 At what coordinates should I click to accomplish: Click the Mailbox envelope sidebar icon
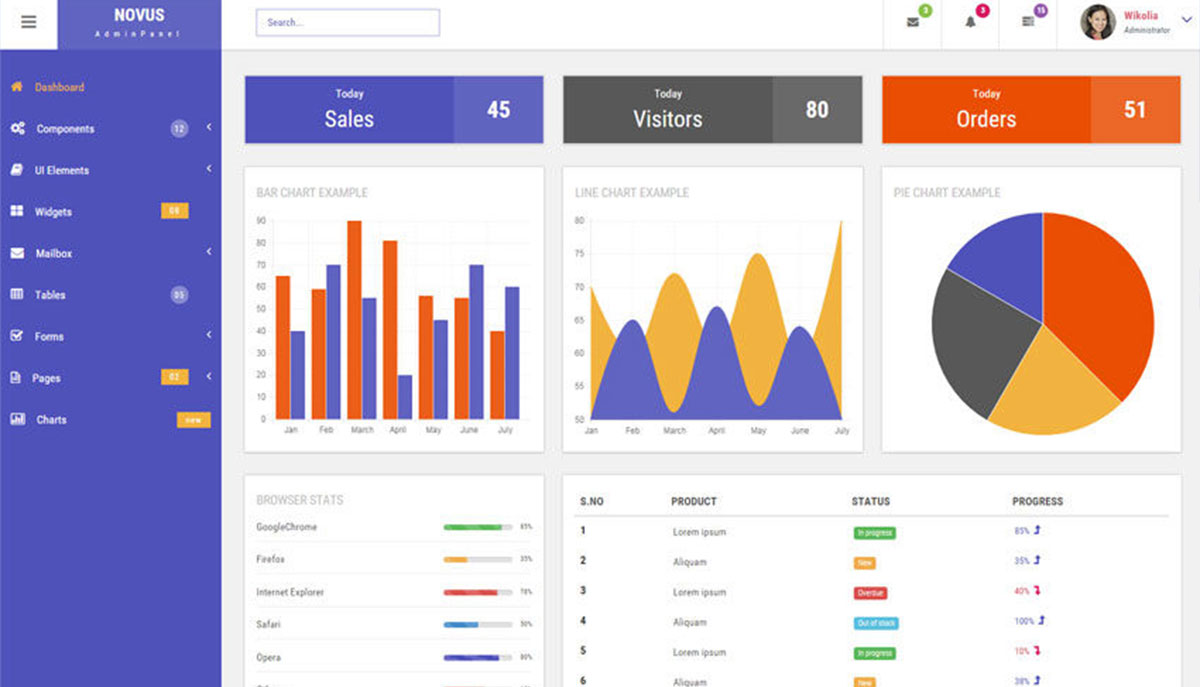(x=17, y=253)
